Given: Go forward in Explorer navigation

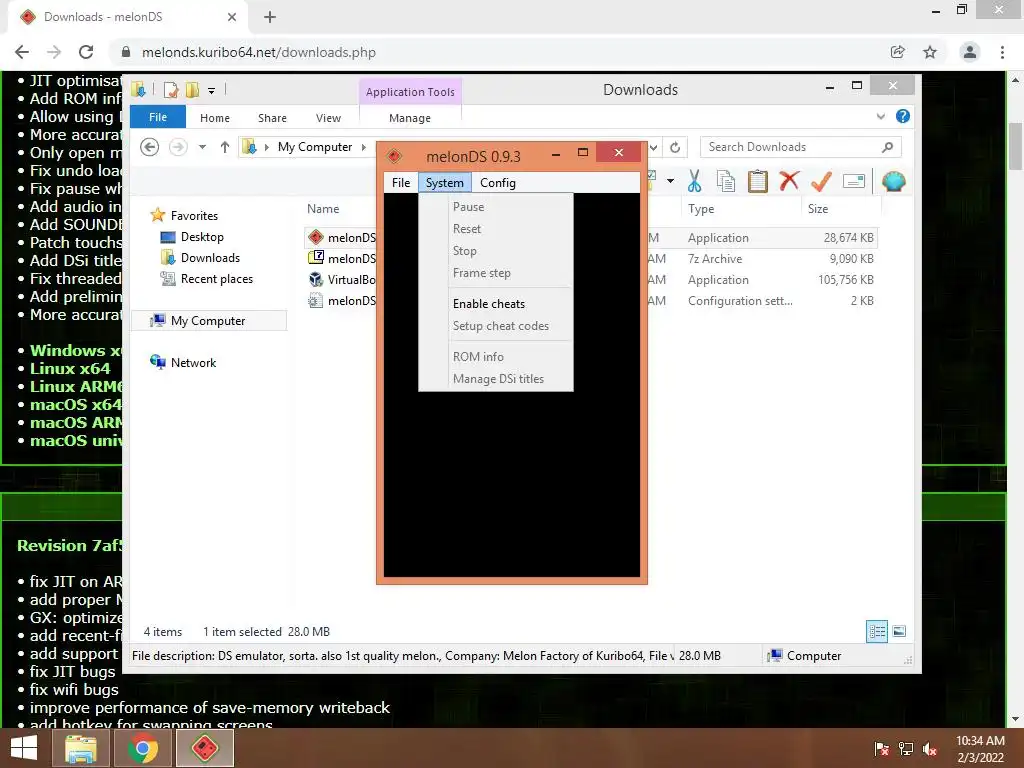Looking at the screenshot, I should tap(178, 147).
